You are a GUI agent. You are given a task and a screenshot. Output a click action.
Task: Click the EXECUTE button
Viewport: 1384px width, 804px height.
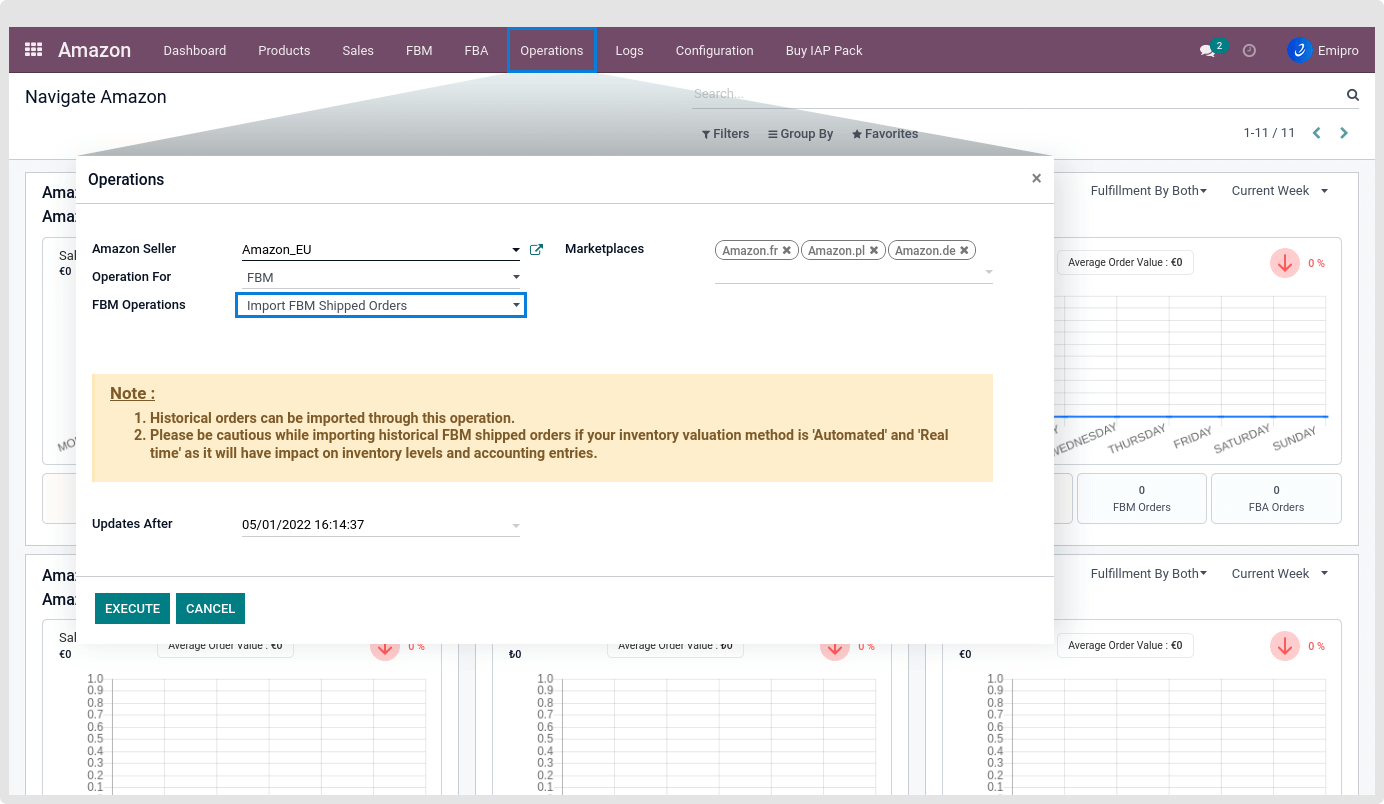pos(132,608)
